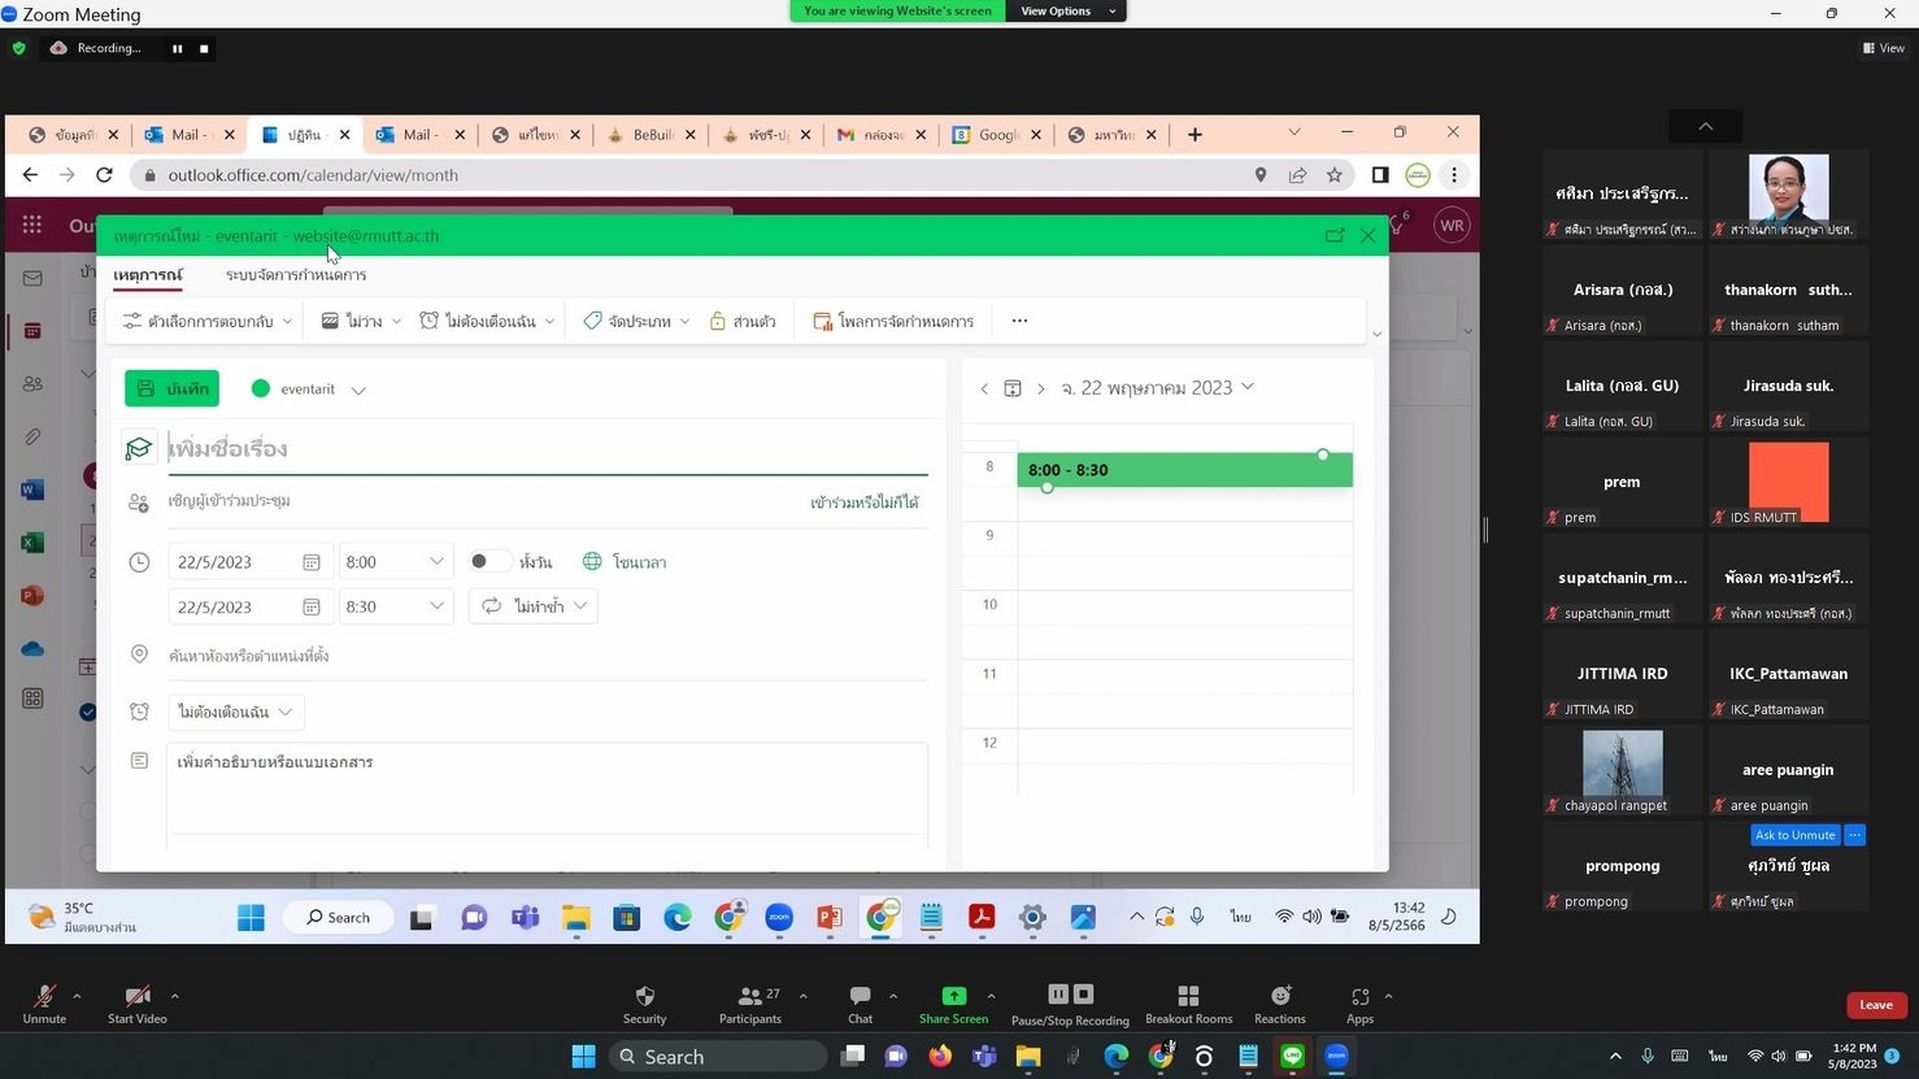Click the event title input field
Screen dimensions: 1919x1079
tap(547, 448)
